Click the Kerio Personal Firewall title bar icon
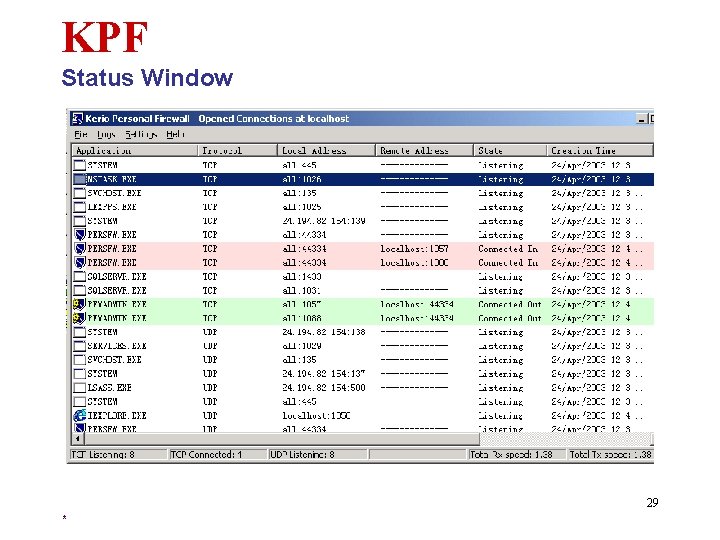This screenshot has height=540, width=720. (78, 118)
